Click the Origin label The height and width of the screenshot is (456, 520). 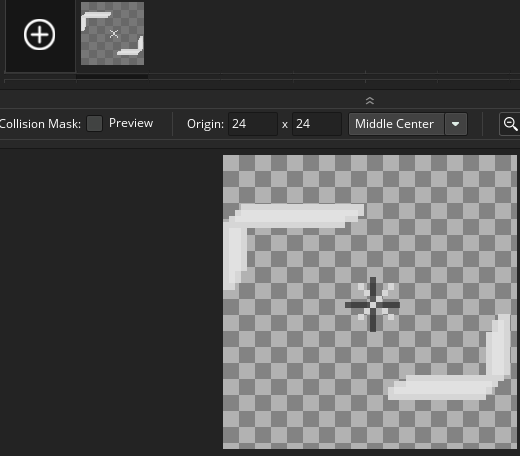pos(205,124)
